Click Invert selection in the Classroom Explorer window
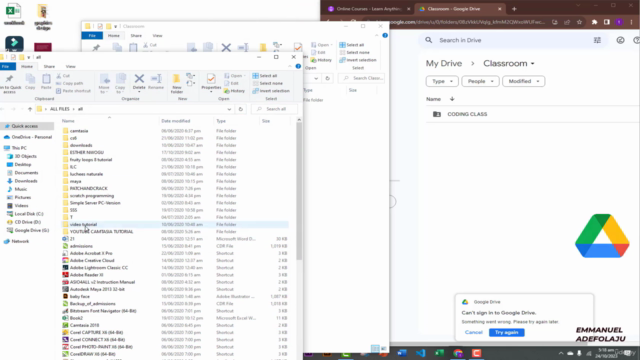 (x=358, y=60)
